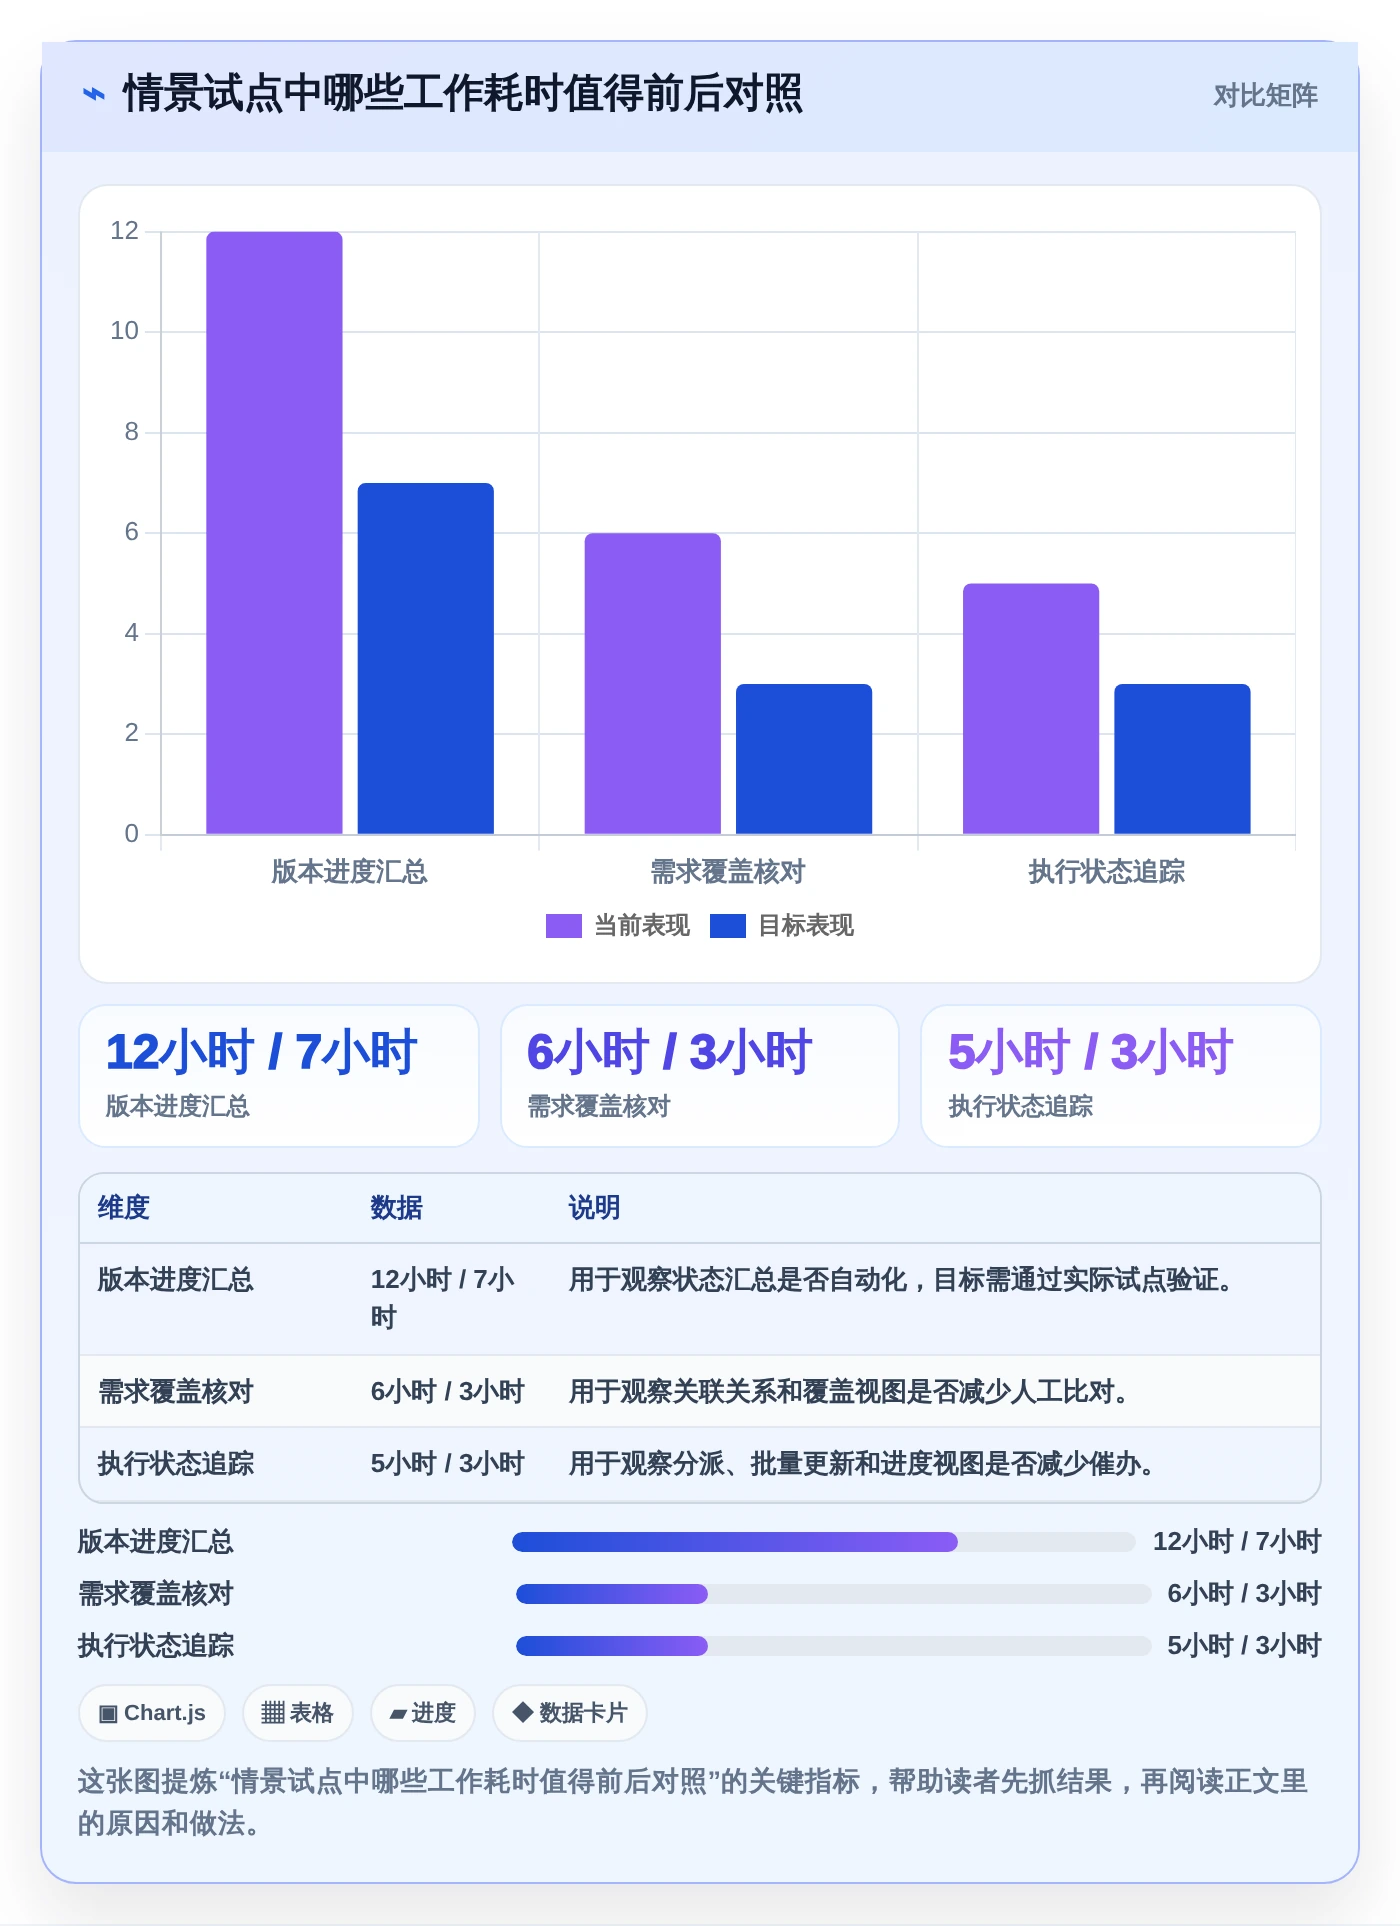The height and width of the screenshot is (1926, 1400).
Task: Open the 5小时 / 3小时 data card
Action: [1121, 1076]
